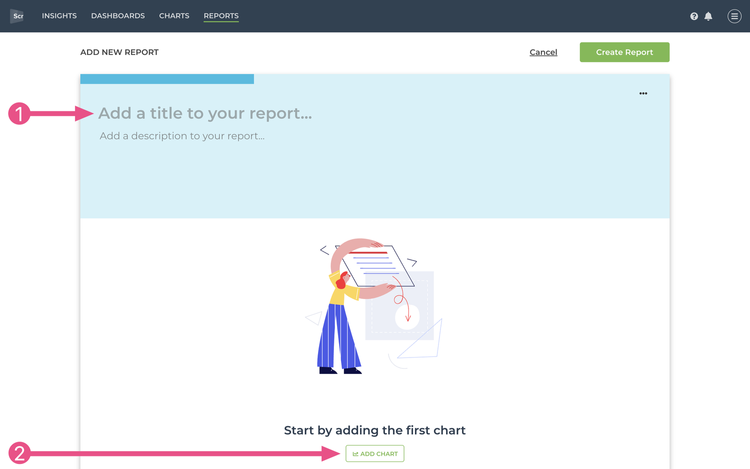This screenshot has height=469, width=750.
Task: Click the woman holding document illustration
Action: (x=374, y=306)
